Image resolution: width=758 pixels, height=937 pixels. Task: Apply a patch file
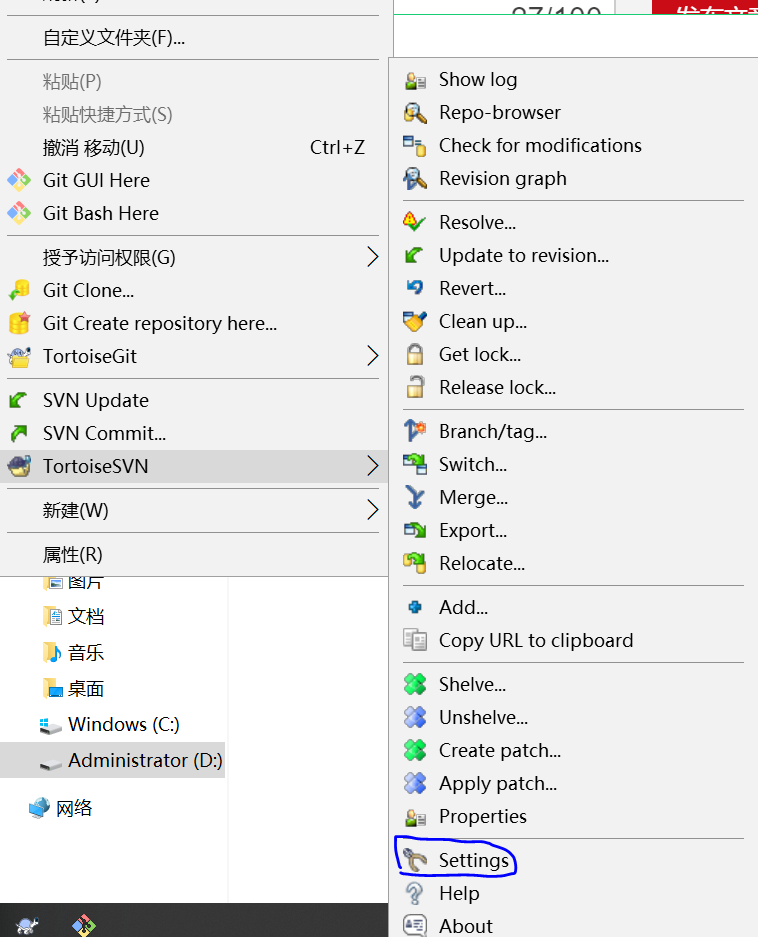coord(498,783)
